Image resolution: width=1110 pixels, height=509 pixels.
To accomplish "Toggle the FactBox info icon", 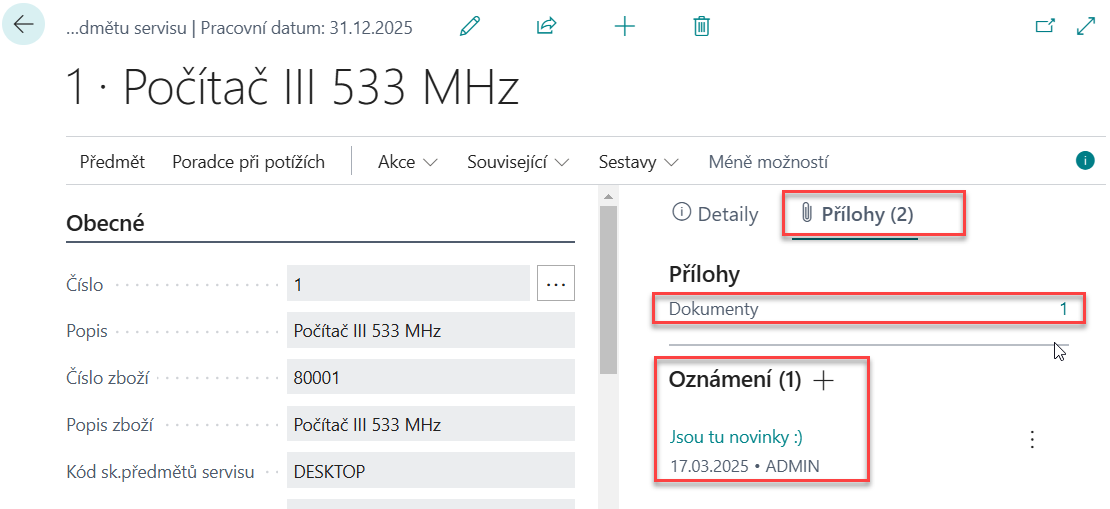I will [x=1085, y=161].
